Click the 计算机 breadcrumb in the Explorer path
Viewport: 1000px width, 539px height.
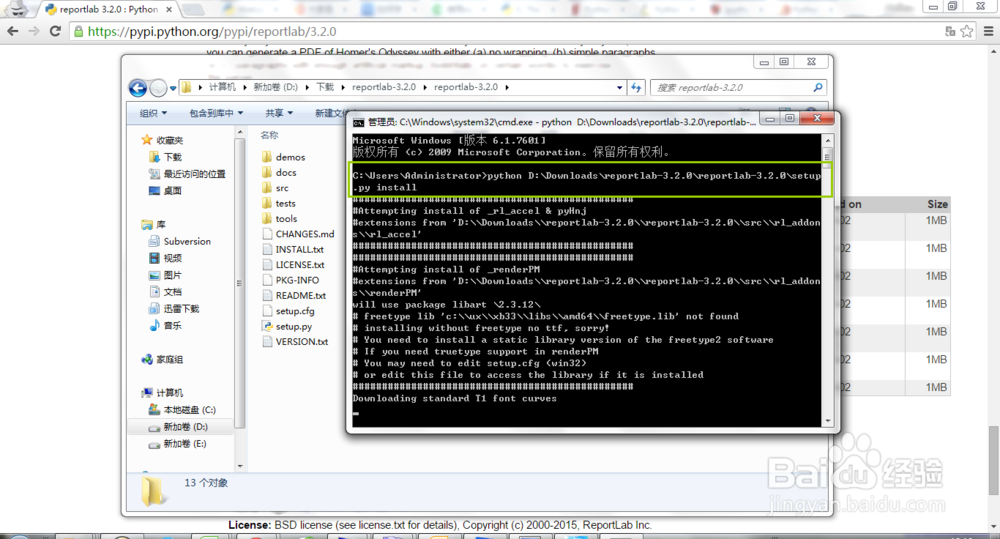point(222,87)
